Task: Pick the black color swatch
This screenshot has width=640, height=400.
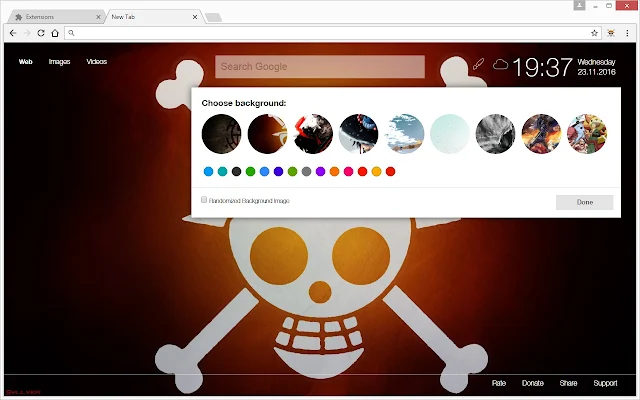Action: [236, 171]
